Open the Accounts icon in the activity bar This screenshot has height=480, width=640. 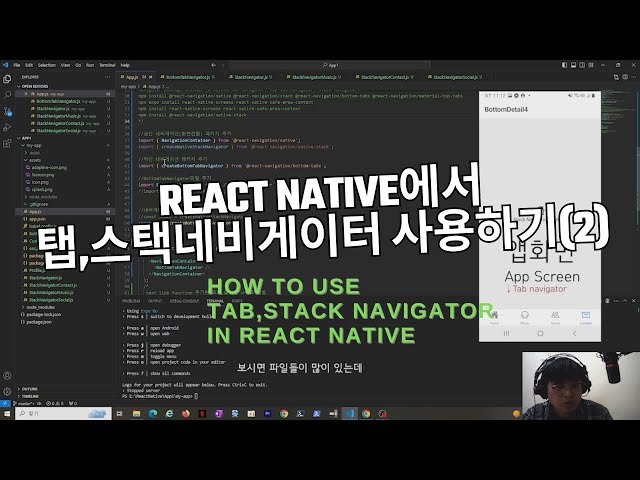click(x=7, y=376)
